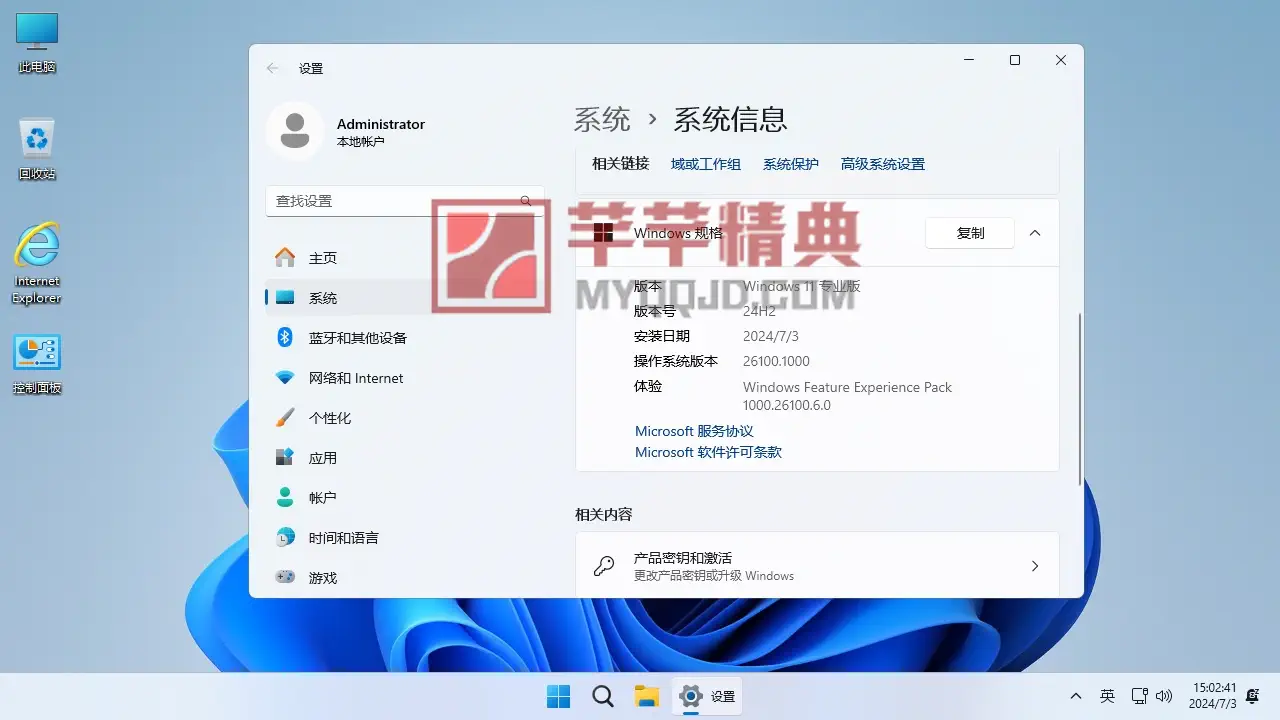Screen dimensions: 1280x720
Task: Click the Time and language clock icon
Action: [x=285, y=537]
